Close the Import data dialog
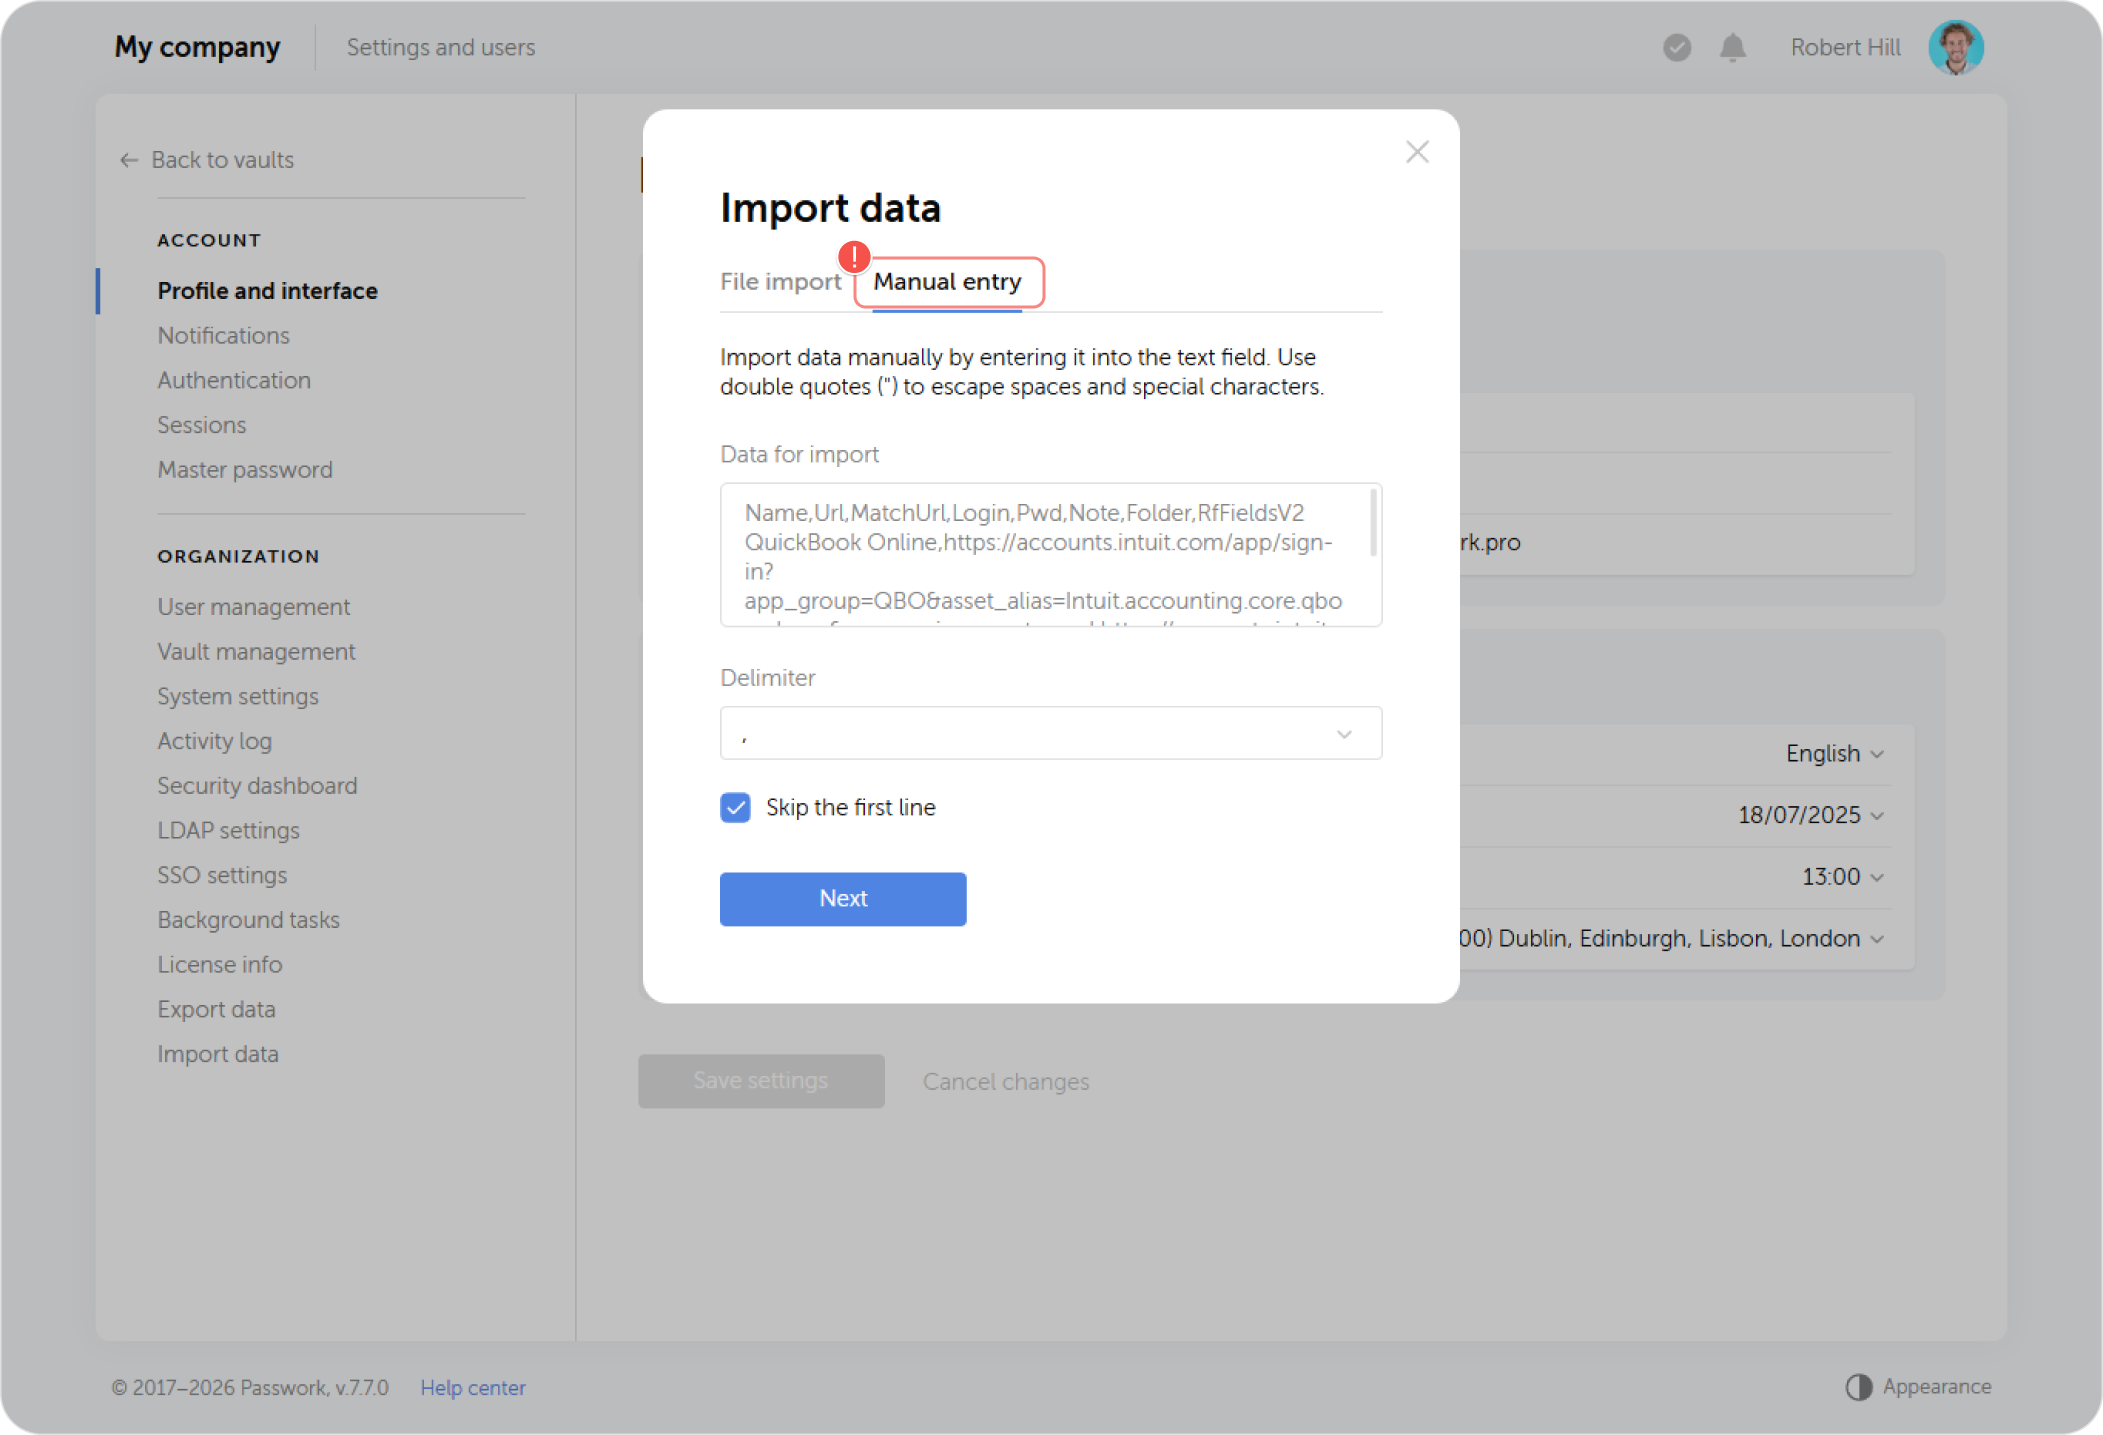2103x1435 pixels. (1416, 152)
